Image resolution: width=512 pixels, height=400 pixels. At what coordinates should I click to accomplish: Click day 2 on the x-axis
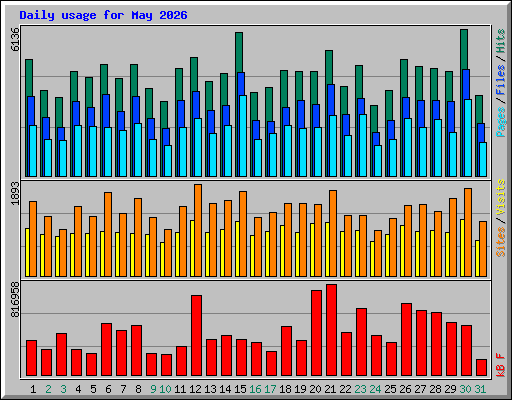point(48,389)
